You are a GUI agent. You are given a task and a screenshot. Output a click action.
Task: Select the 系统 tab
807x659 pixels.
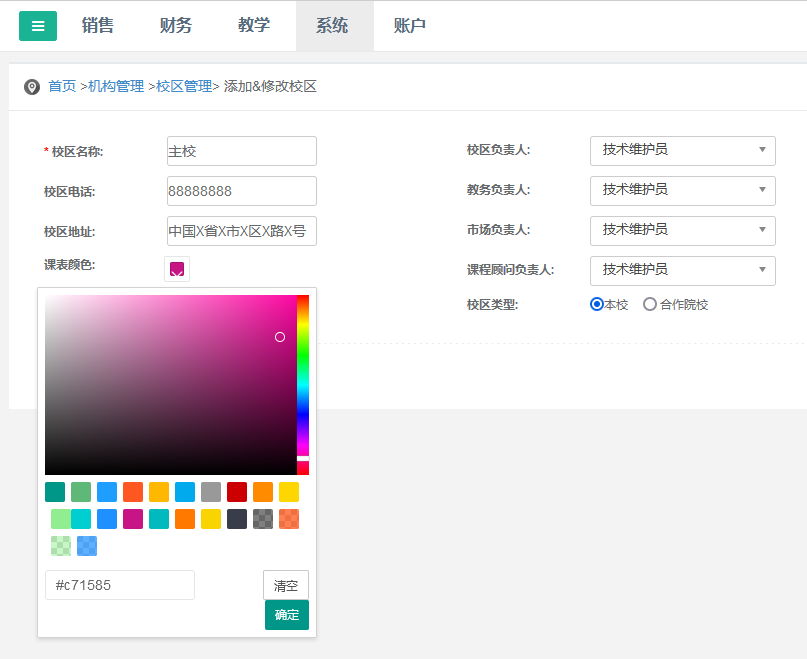point(335,25)
